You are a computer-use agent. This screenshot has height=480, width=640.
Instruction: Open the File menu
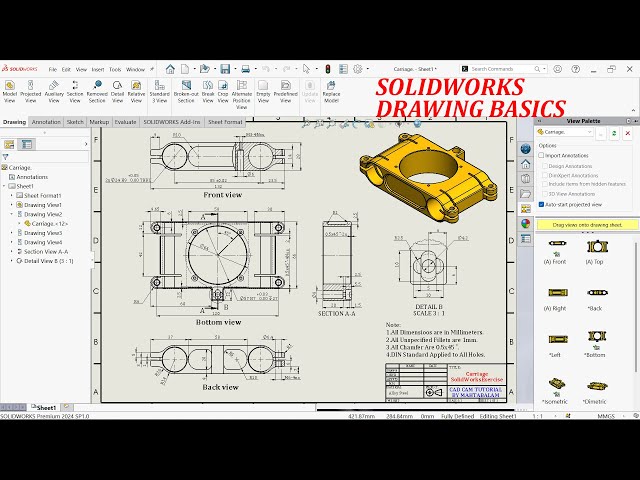pos(52,69)
